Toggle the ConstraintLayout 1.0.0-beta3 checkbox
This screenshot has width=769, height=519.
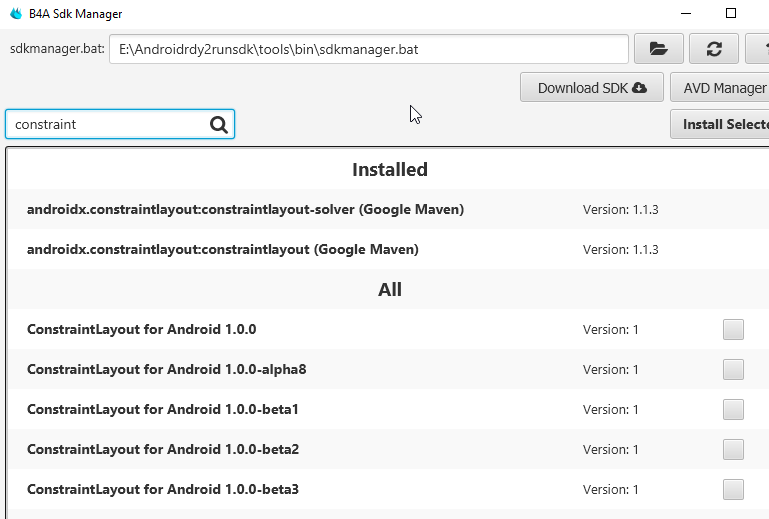point(733,489)
